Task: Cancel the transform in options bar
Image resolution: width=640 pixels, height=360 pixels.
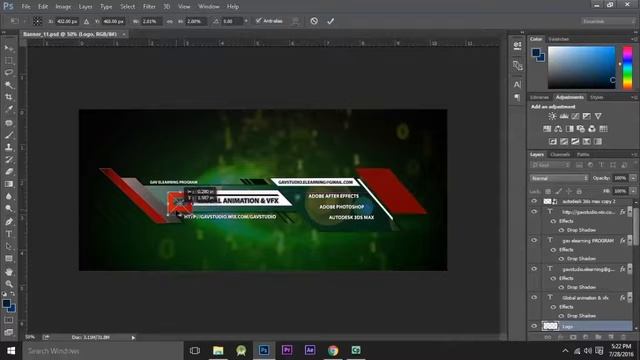Action: 314,21
